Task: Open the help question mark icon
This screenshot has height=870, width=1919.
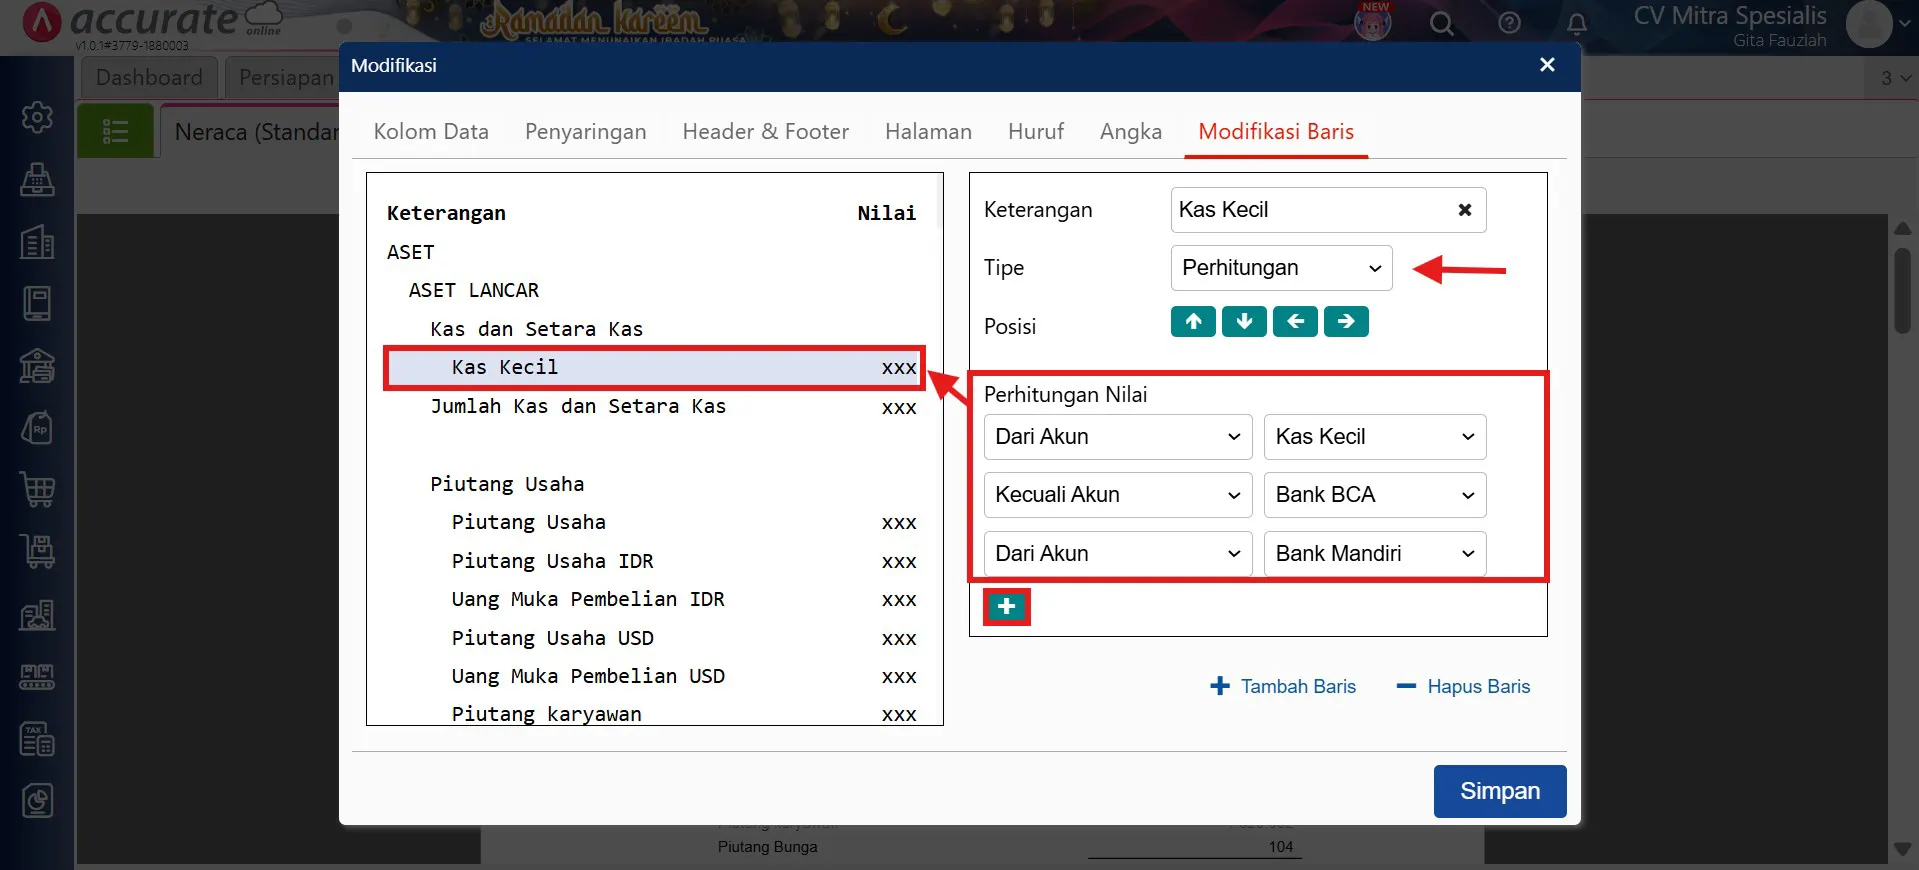Action: point(1509,23)
